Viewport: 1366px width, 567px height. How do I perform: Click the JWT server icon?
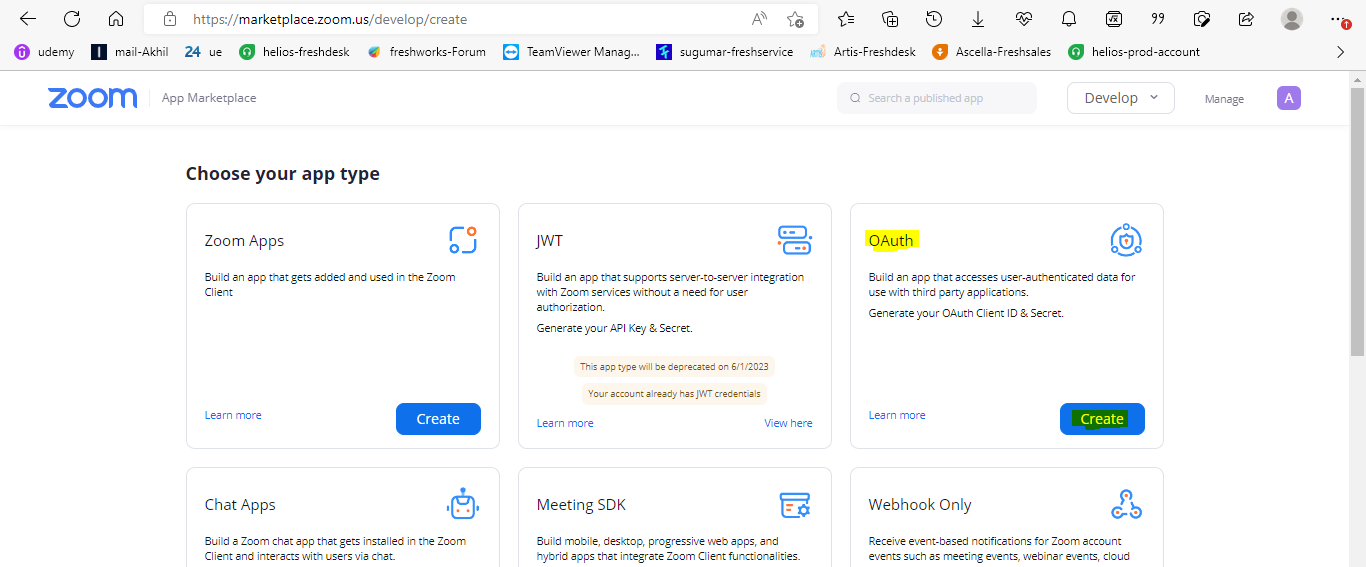point(794,240)
